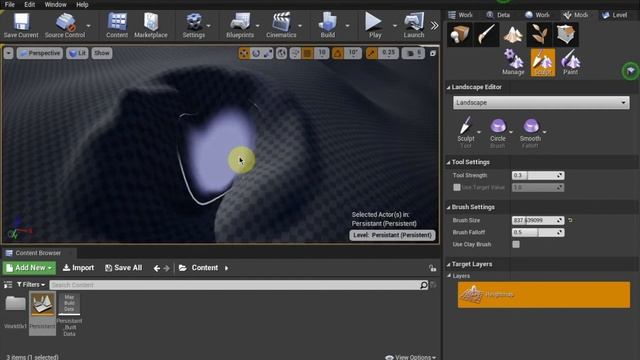Expand the toolbar overflow chevrons

[434, 25]
